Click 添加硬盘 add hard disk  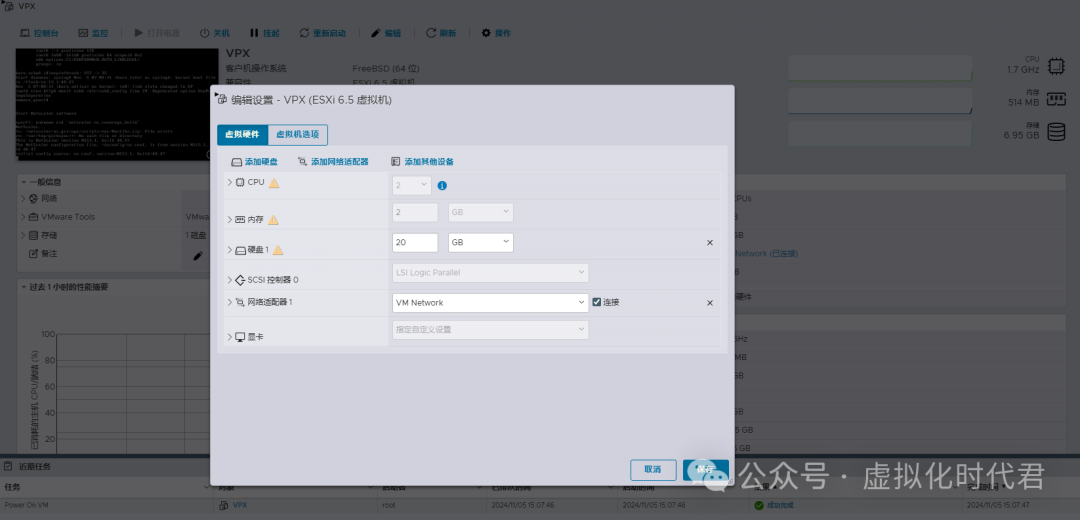click(254, 162)
